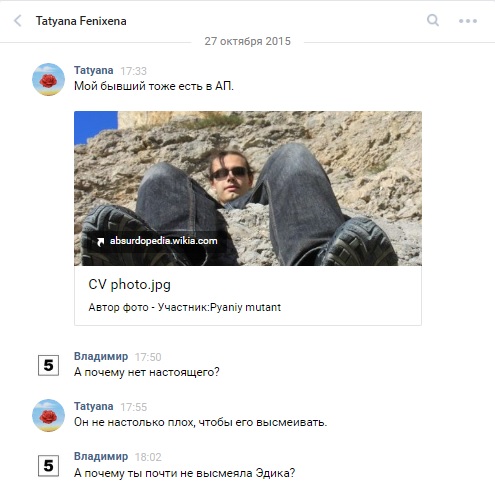The width and height of the screenshot is (495, 483).
Task: Select message 'Он не настолько плох, чтобы его высмеивать.'
Action: tap(201, 422)
